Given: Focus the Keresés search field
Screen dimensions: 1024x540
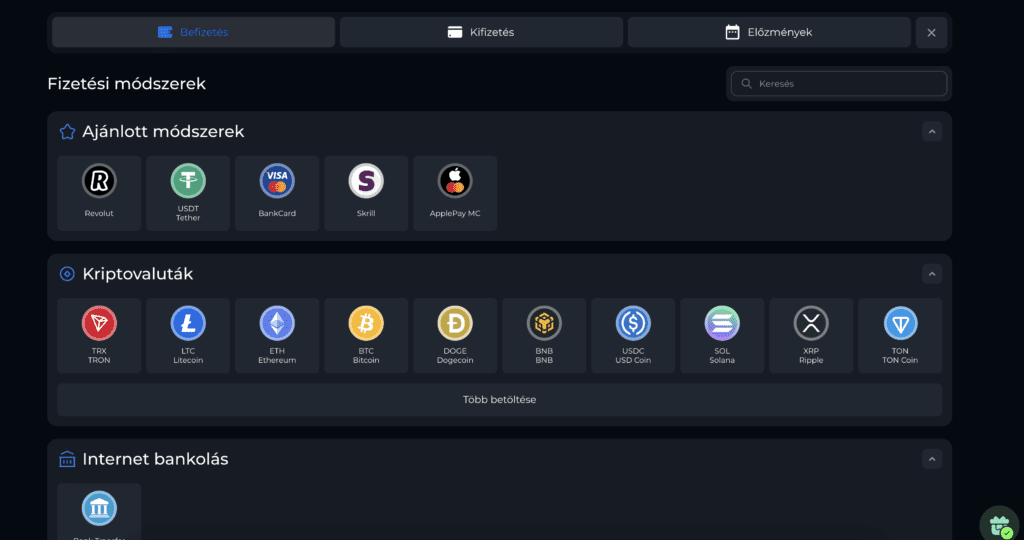Looking at the screenshot, I should [x=839, y=84].
